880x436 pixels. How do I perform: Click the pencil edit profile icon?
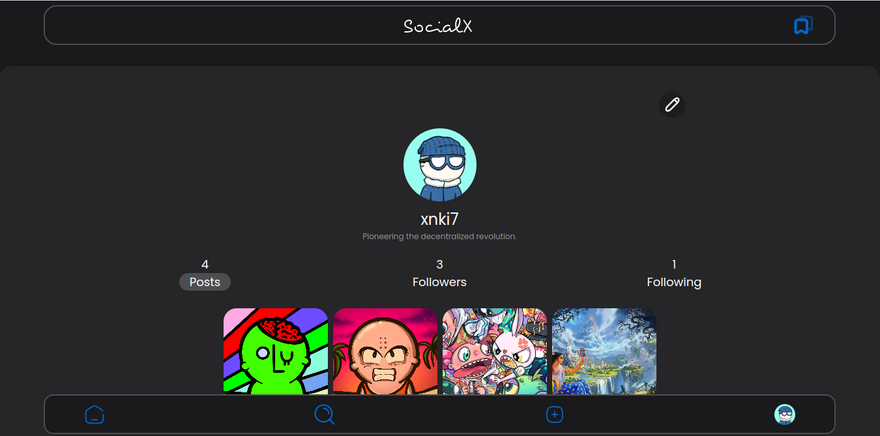672,105
